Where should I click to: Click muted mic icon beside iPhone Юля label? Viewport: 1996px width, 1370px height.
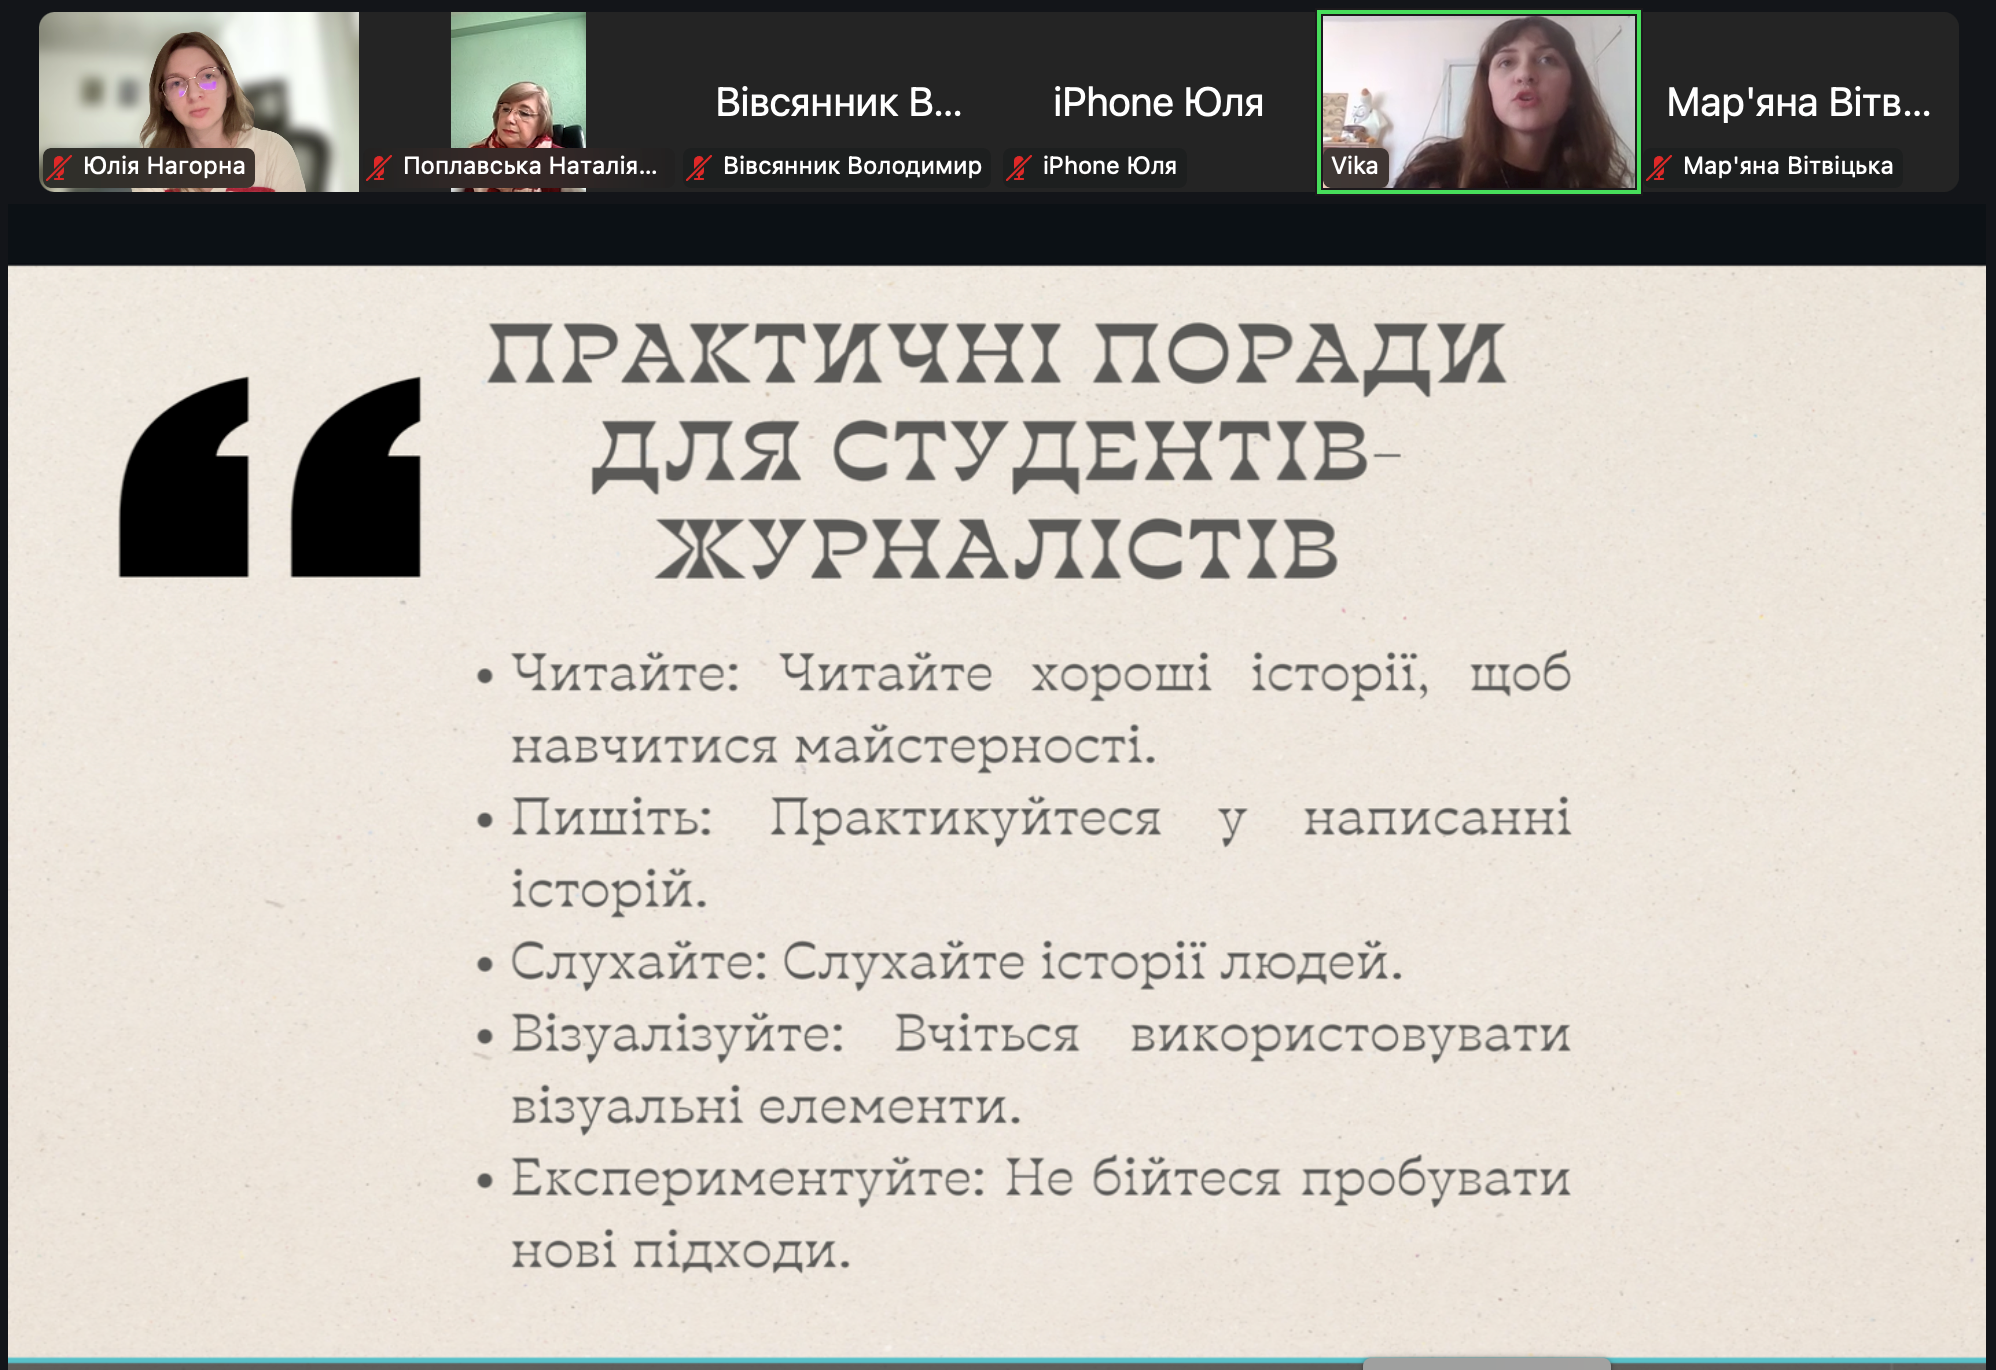pyautogui.click(x=1019, y=167)
